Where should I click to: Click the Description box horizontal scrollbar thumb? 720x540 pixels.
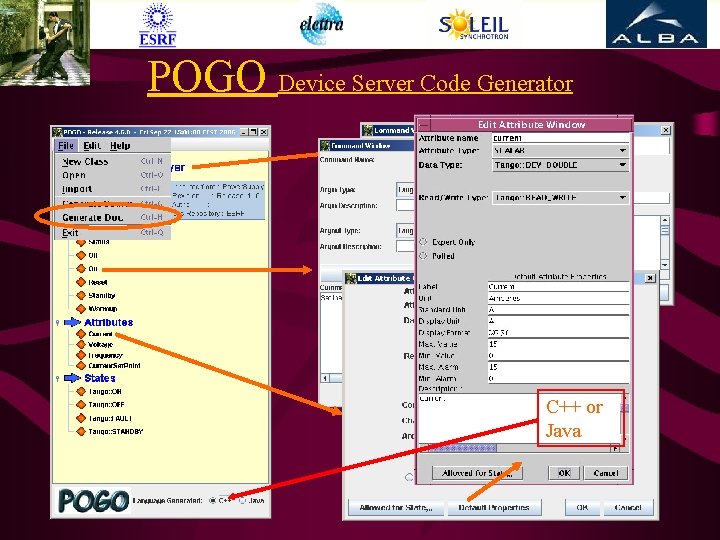[x=462, y=448]
